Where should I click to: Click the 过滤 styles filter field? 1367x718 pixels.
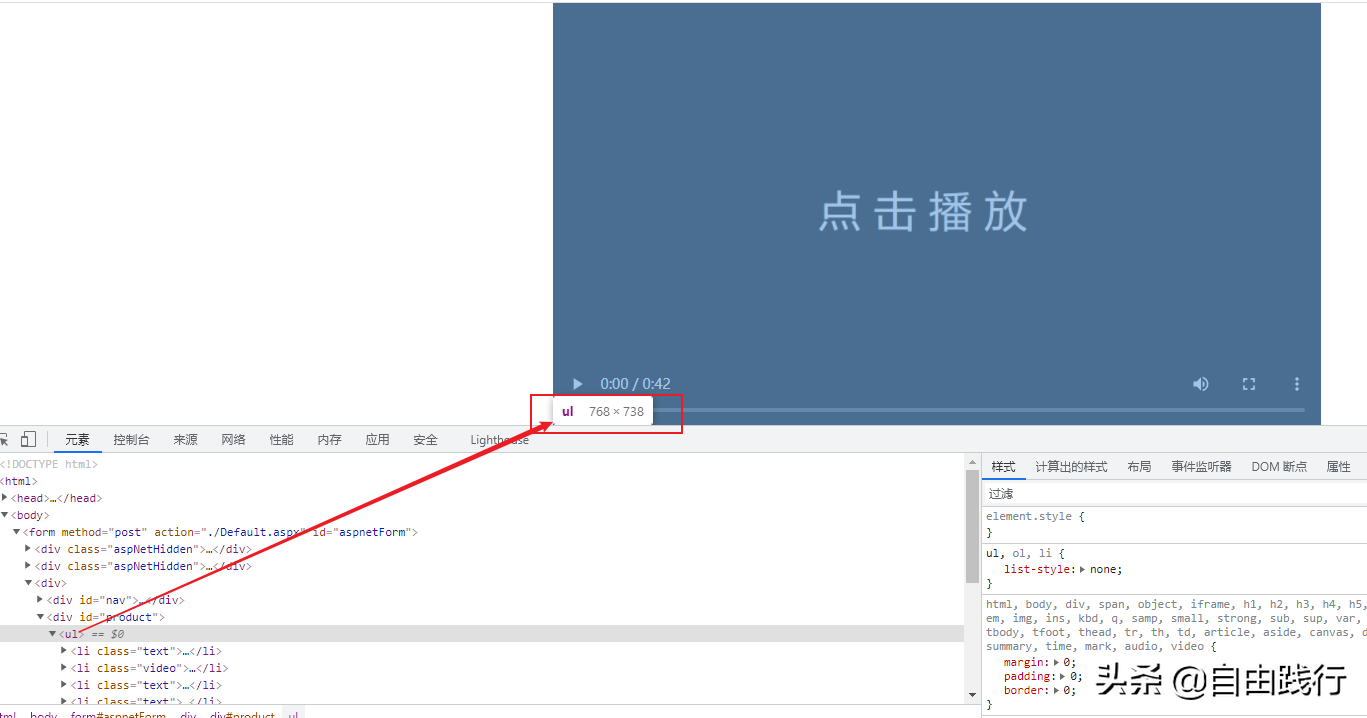point(1000,492)
